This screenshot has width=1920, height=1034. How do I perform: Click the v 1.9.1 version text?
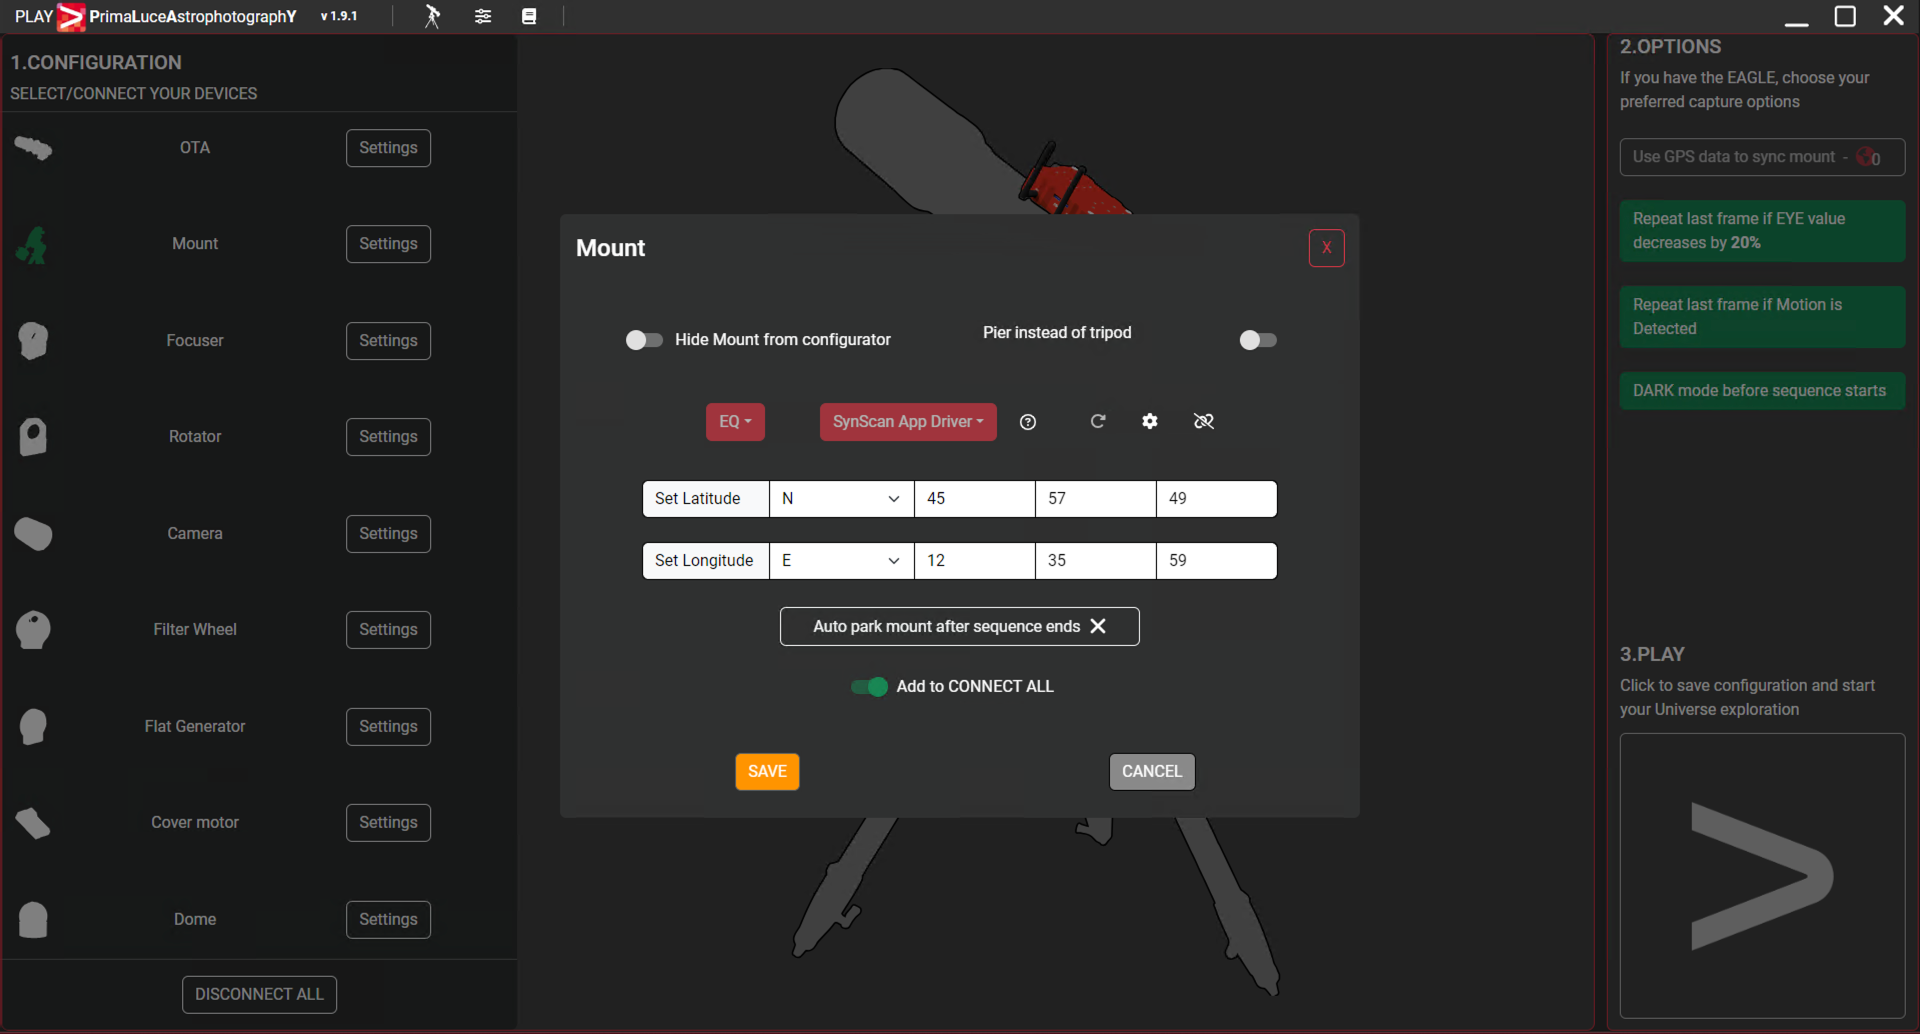click(x=339, y=16)
